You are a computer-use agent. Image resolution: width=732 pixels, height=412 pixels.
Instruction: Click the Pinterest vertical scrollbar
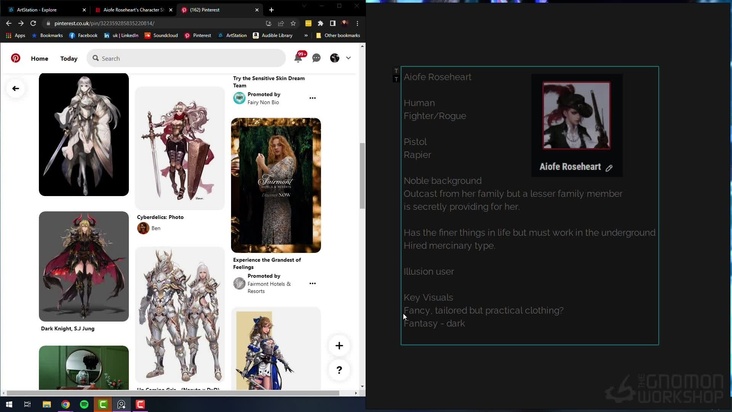(x=362, y=175)
